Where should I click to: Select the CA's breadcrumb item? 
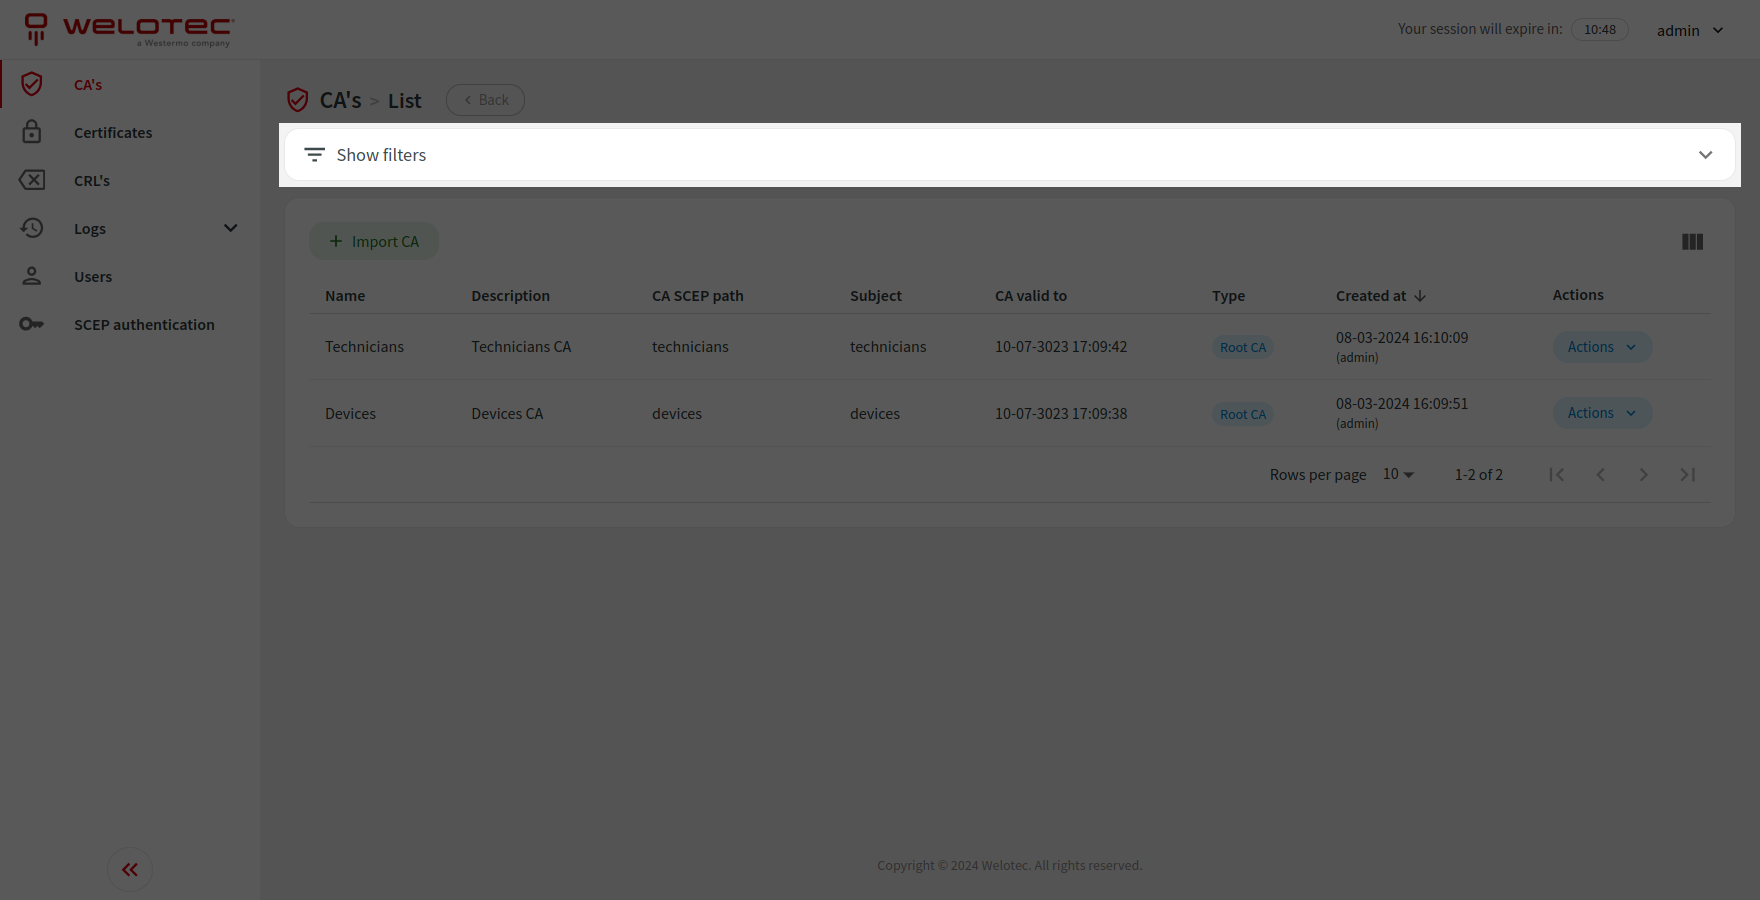pyautogui.click(x=339, y=99)
